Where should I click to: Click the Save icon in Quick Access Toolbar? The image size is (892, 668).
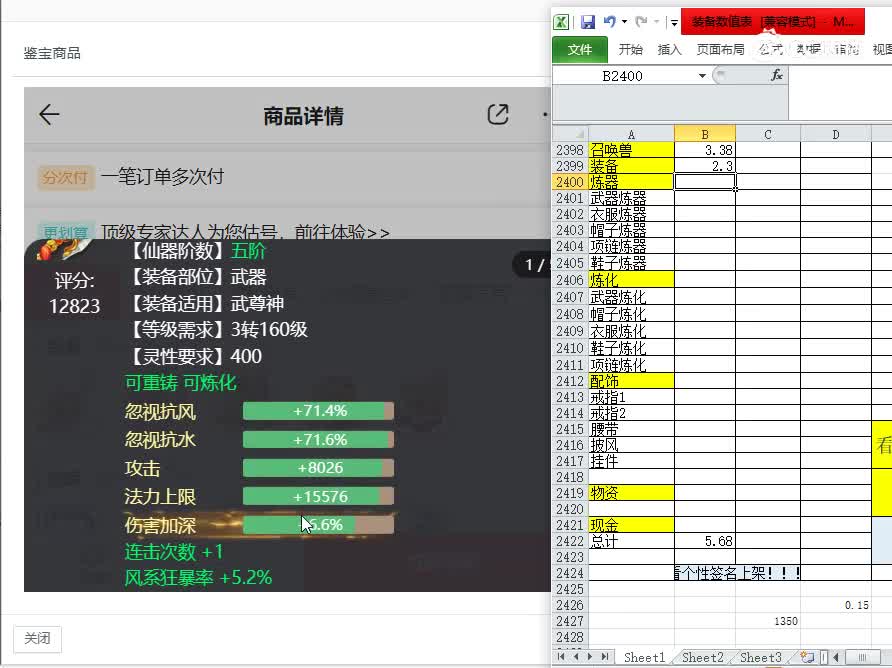click(589, 20)
